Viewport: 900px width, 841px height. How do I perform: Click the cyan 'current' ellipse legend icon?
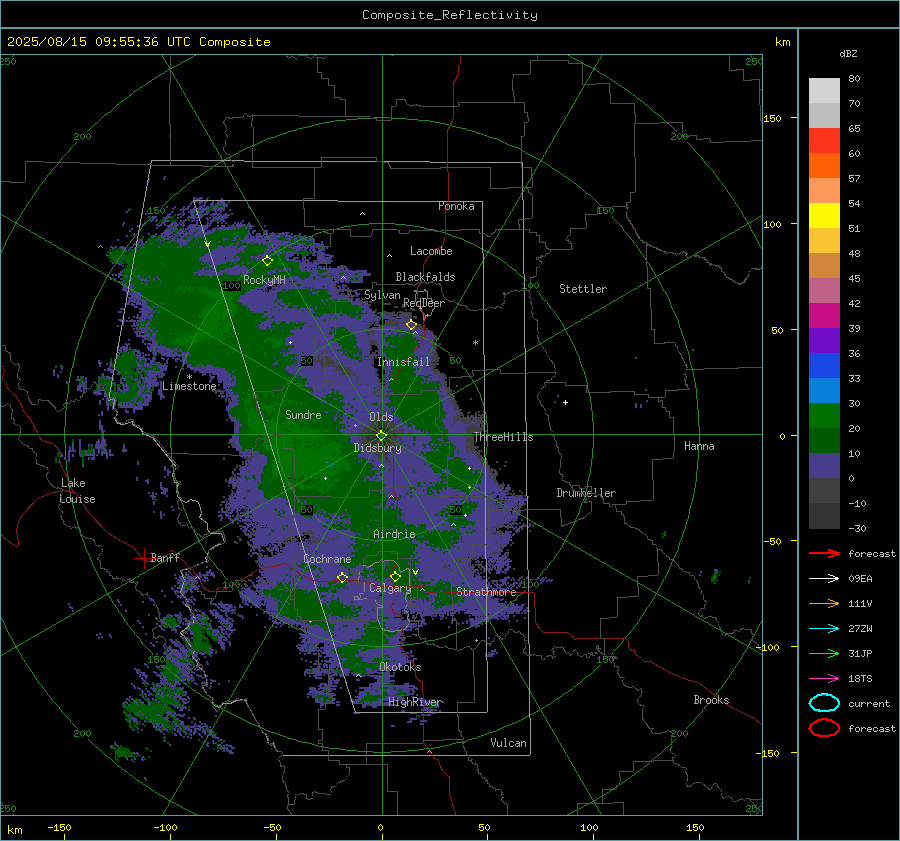(824, 703)
